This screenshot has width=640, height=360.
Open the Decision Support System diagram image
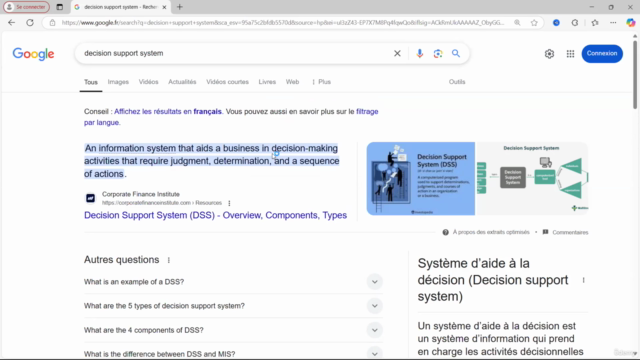(x=532, y=178)
